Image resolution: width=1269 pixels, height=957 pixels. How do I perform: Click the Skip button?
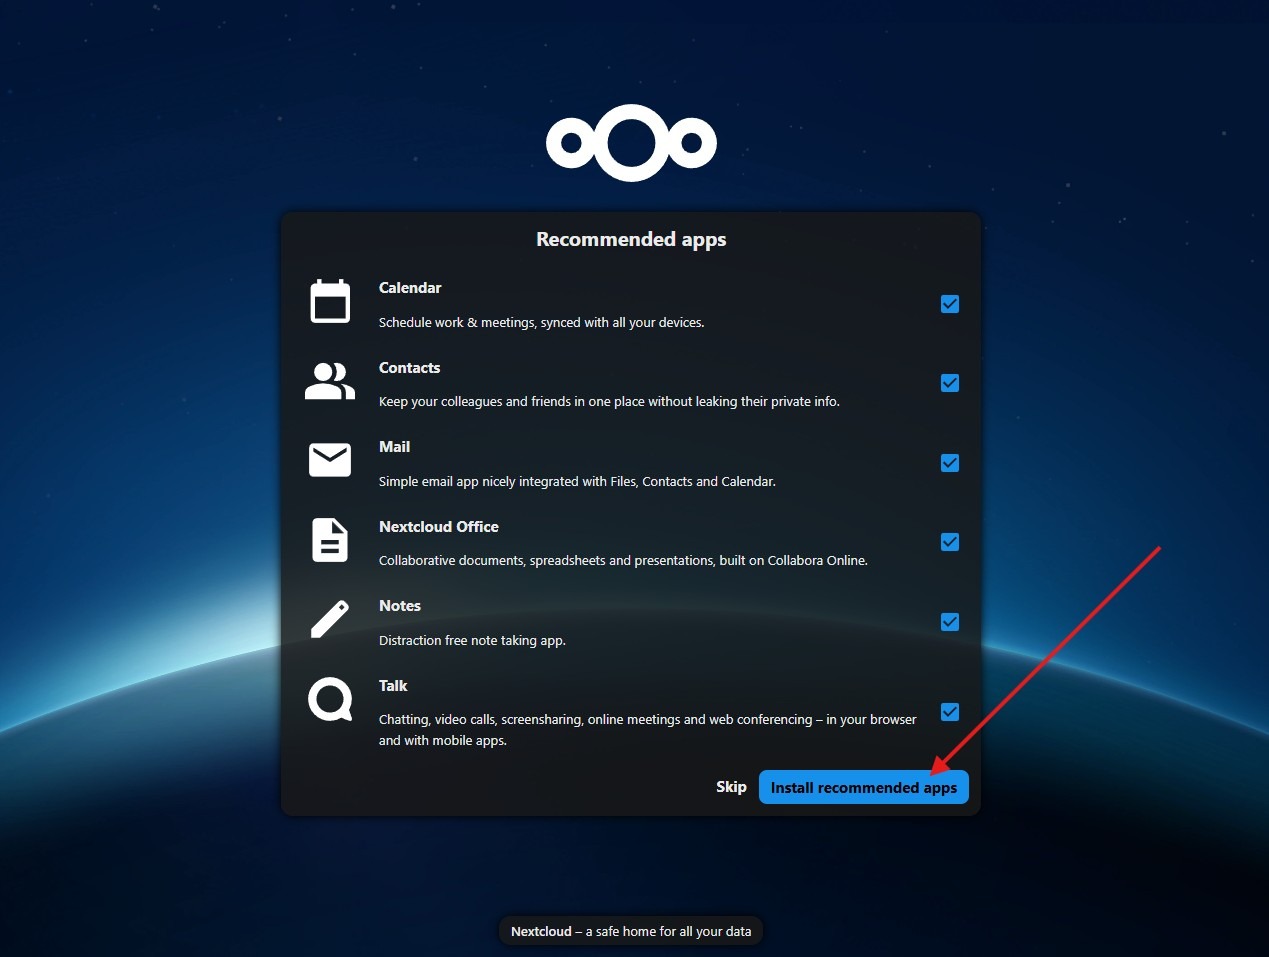731,787
